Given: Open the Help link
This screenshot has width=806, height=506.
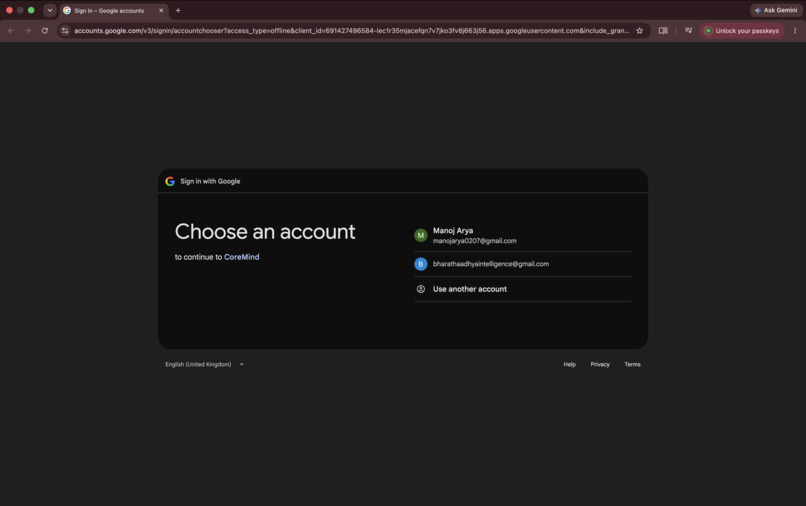Looking at the screenshot, I should pyautogui.click(x=569, y=364).
